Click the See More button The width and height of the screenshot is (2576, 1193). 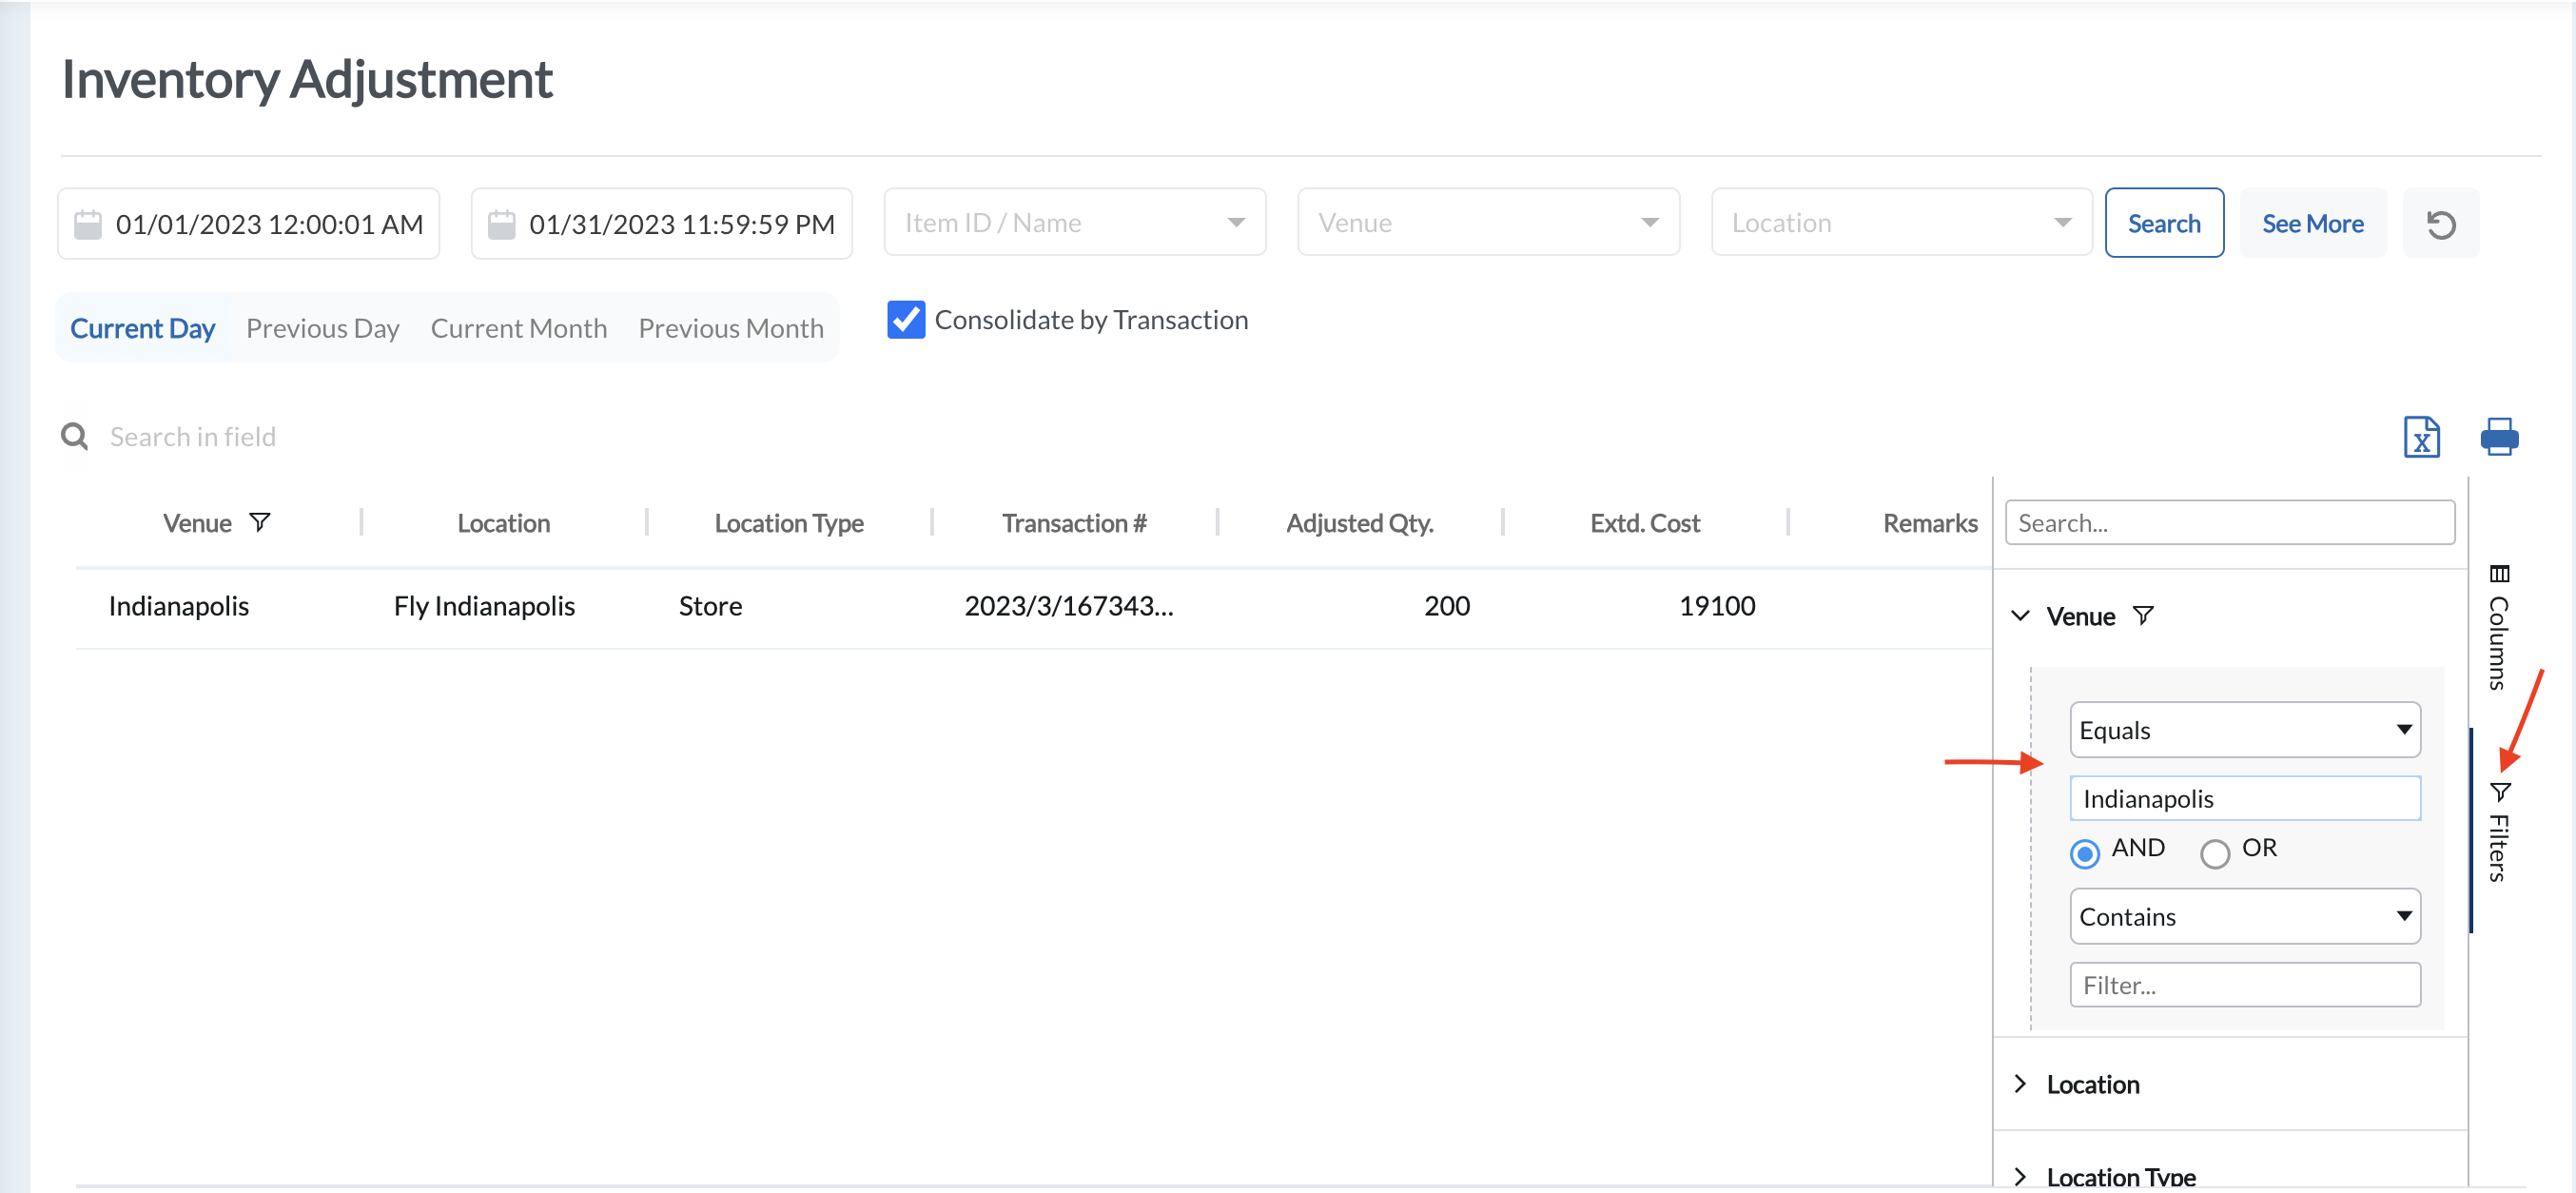pyautogui.click(x=2312, y=222)
